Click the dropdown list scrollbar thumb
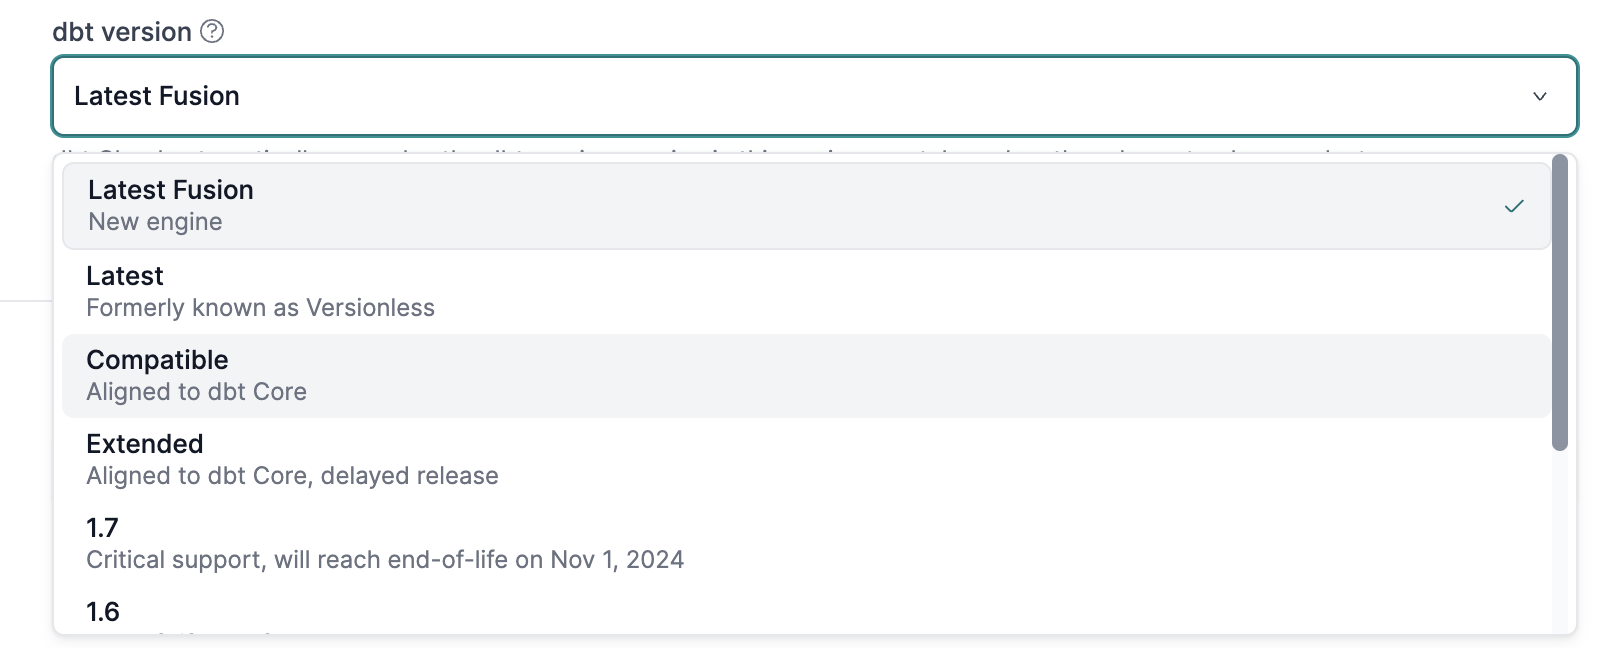The image size is (1612, 648). [1560, 300]
